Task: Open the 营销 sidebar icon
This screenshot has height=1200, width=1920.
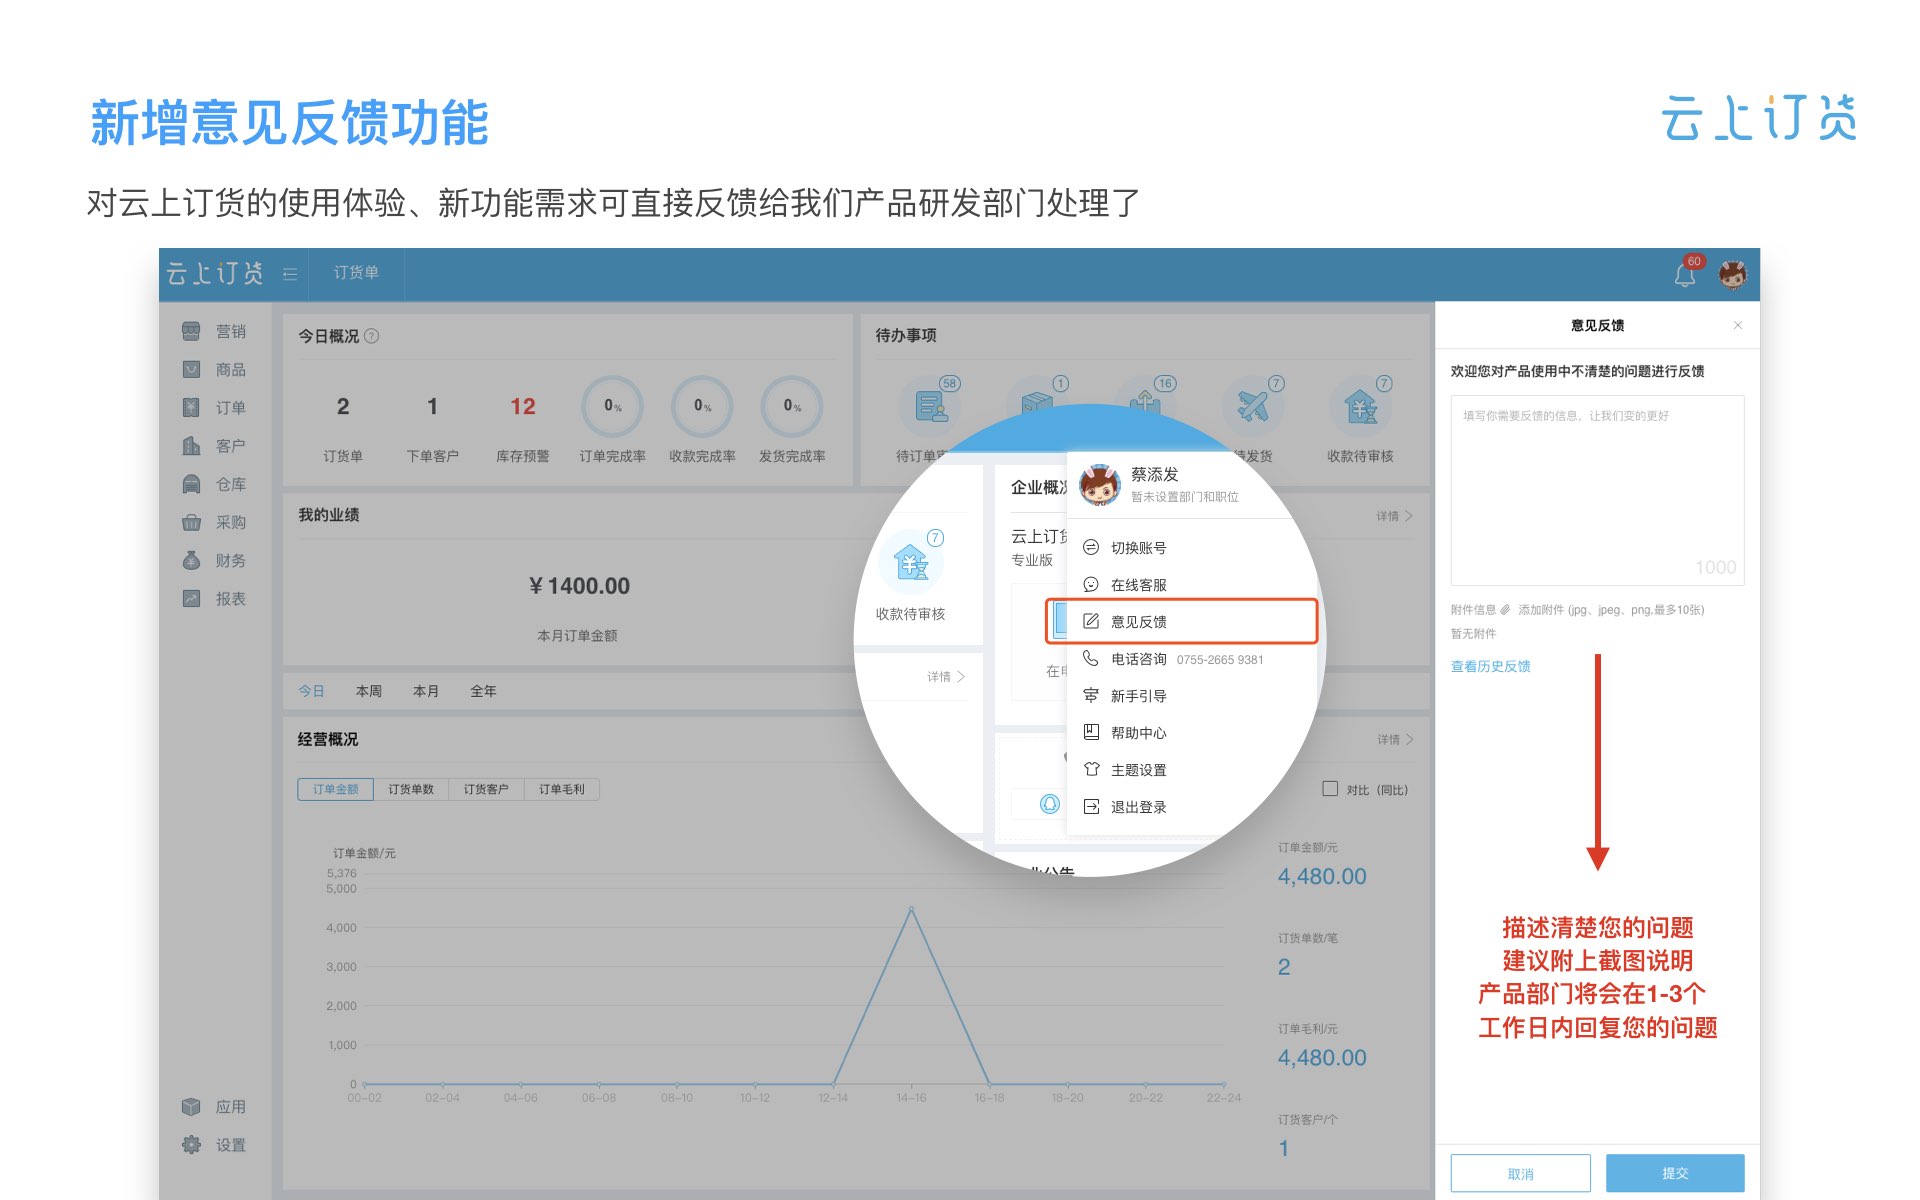Action: click(191, 331)
